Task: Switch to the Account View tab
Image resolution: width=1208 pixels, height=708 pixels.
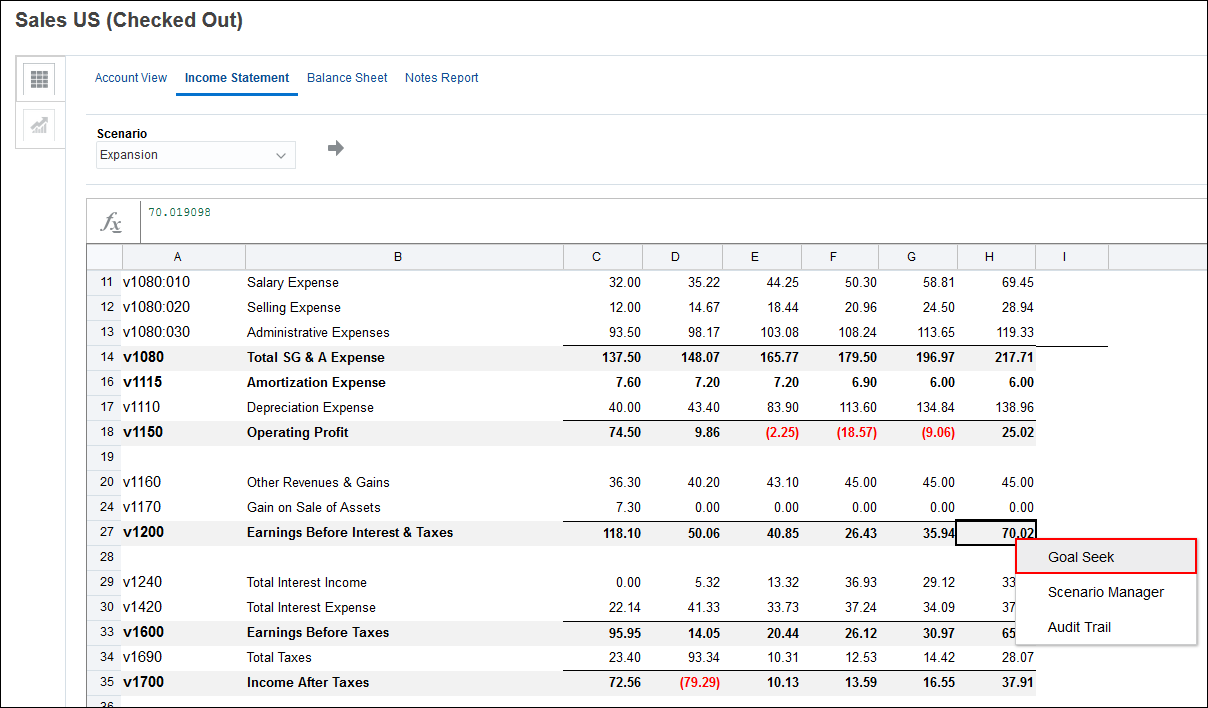Action: tap(131, 78)
